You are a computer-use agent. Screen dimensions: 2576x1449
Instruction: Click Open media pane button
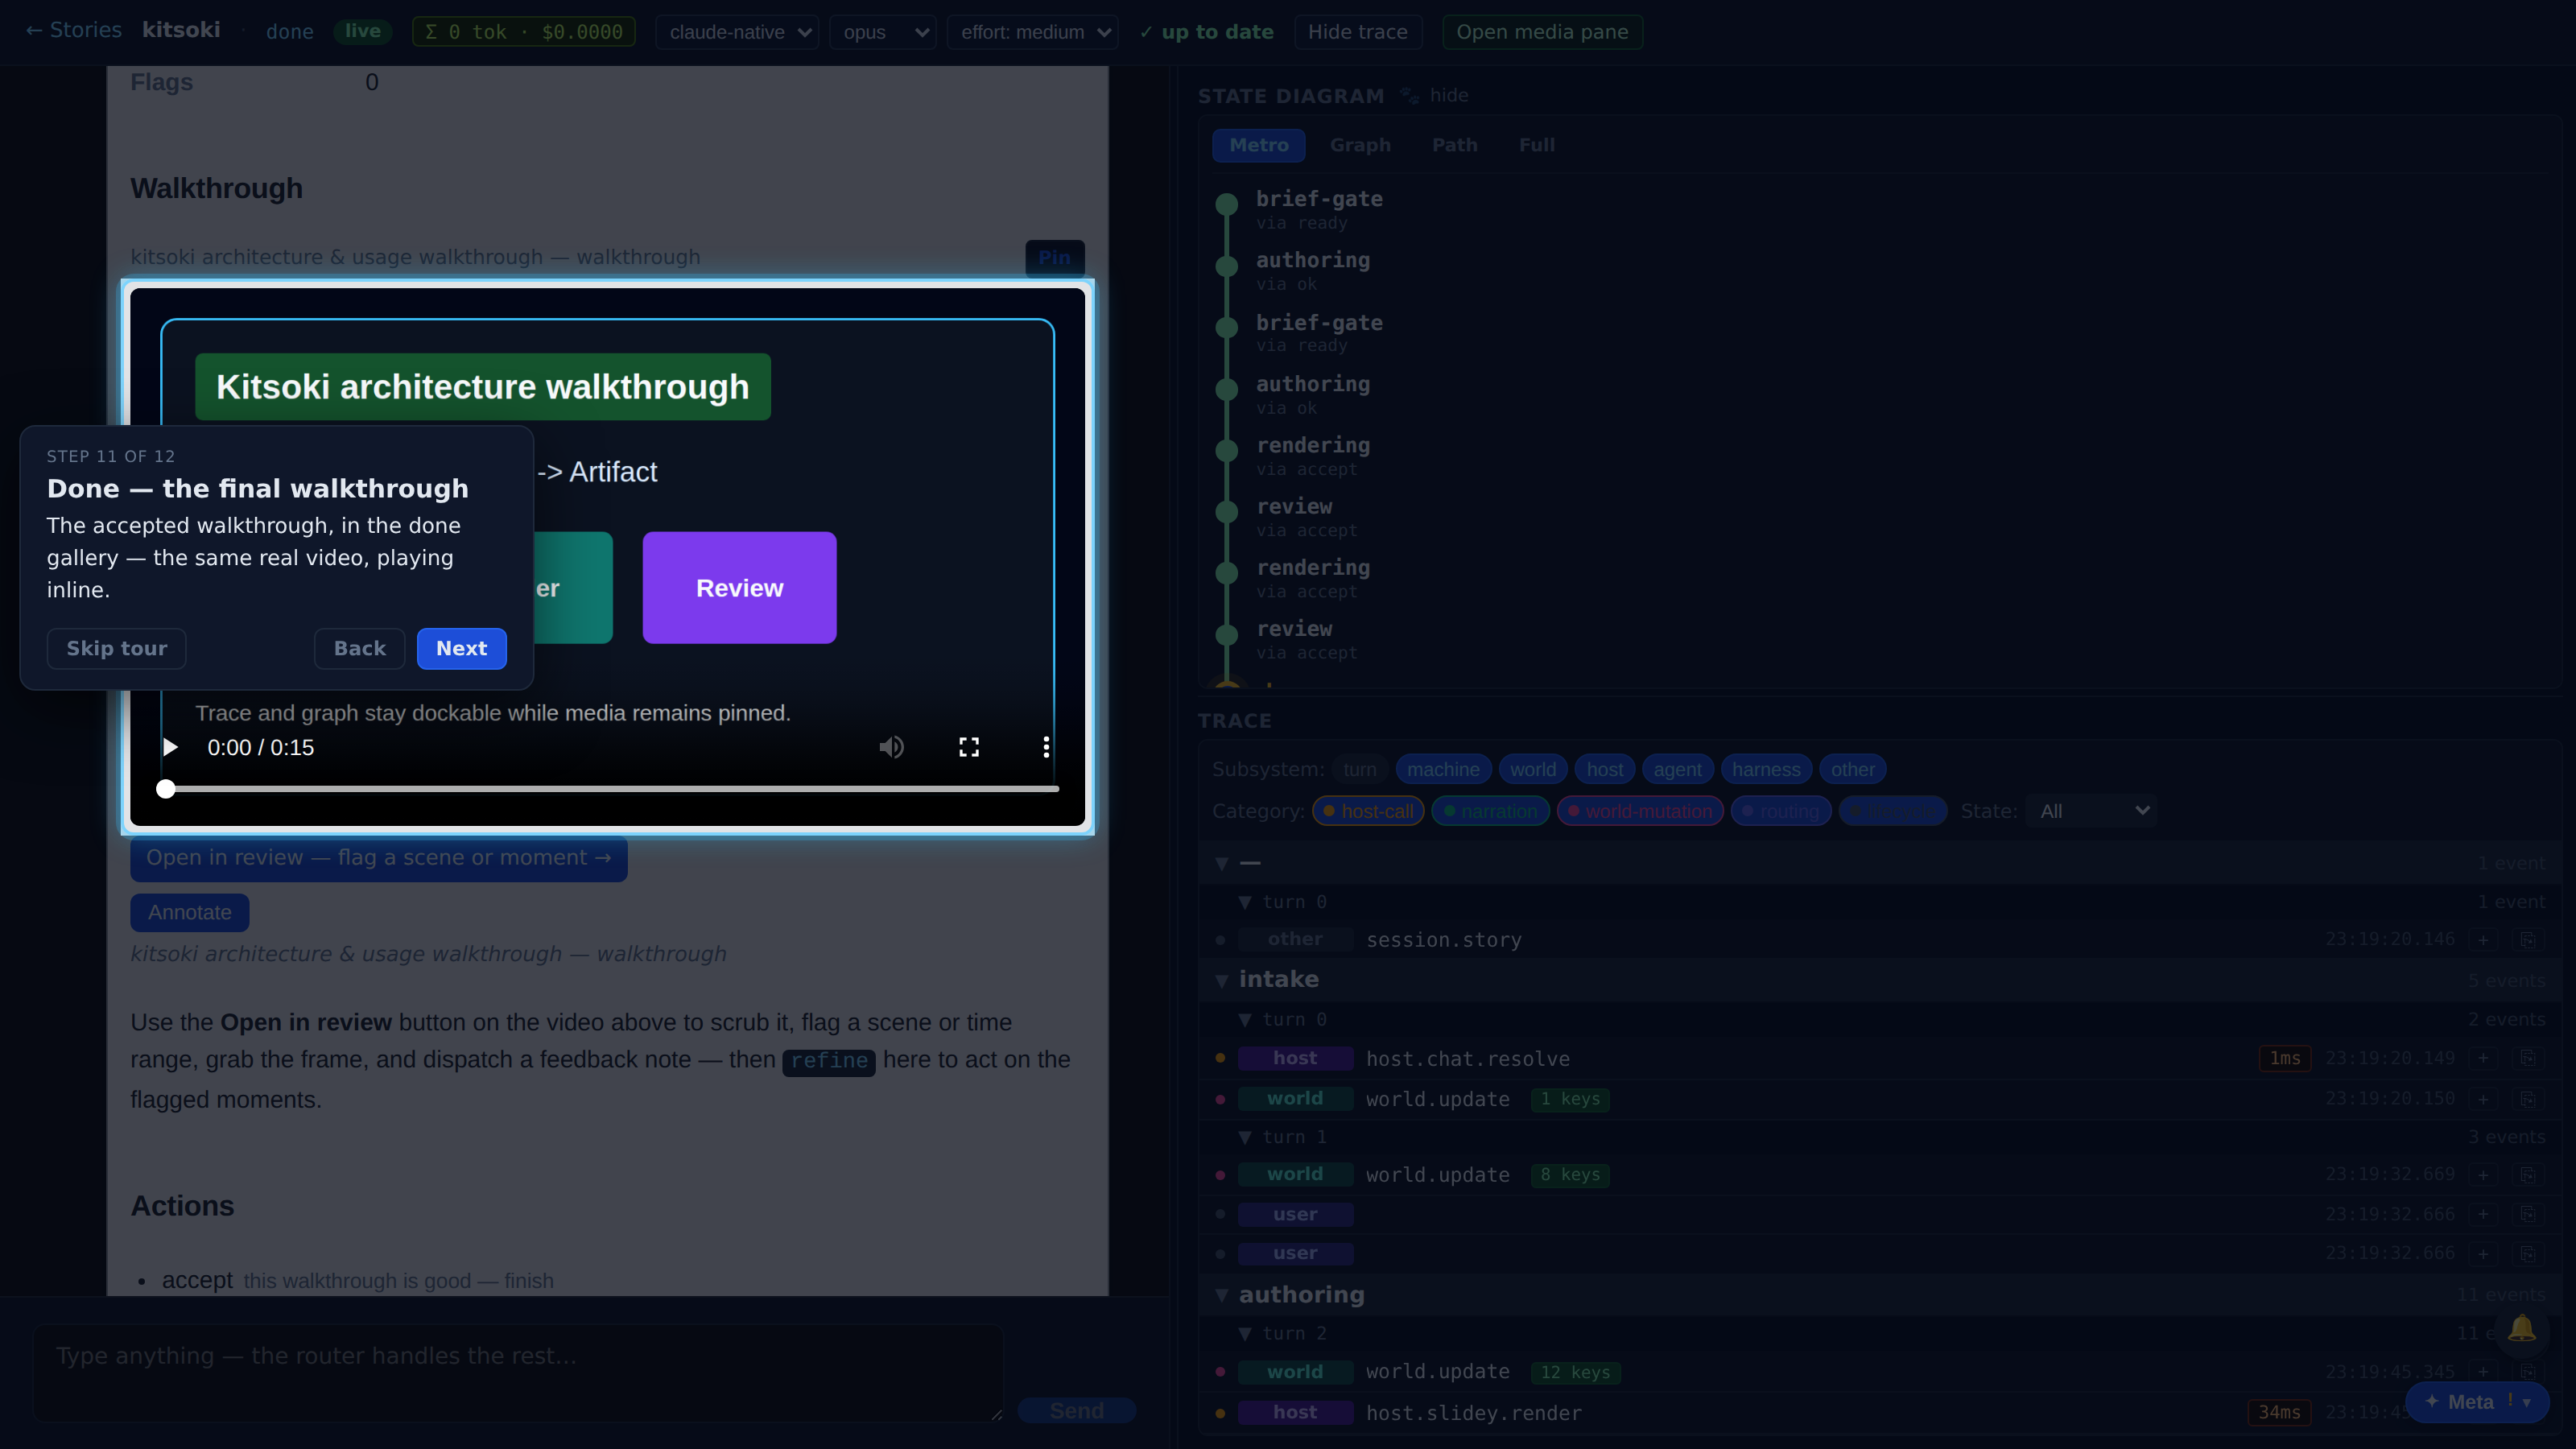click(x=1542, y=32)
